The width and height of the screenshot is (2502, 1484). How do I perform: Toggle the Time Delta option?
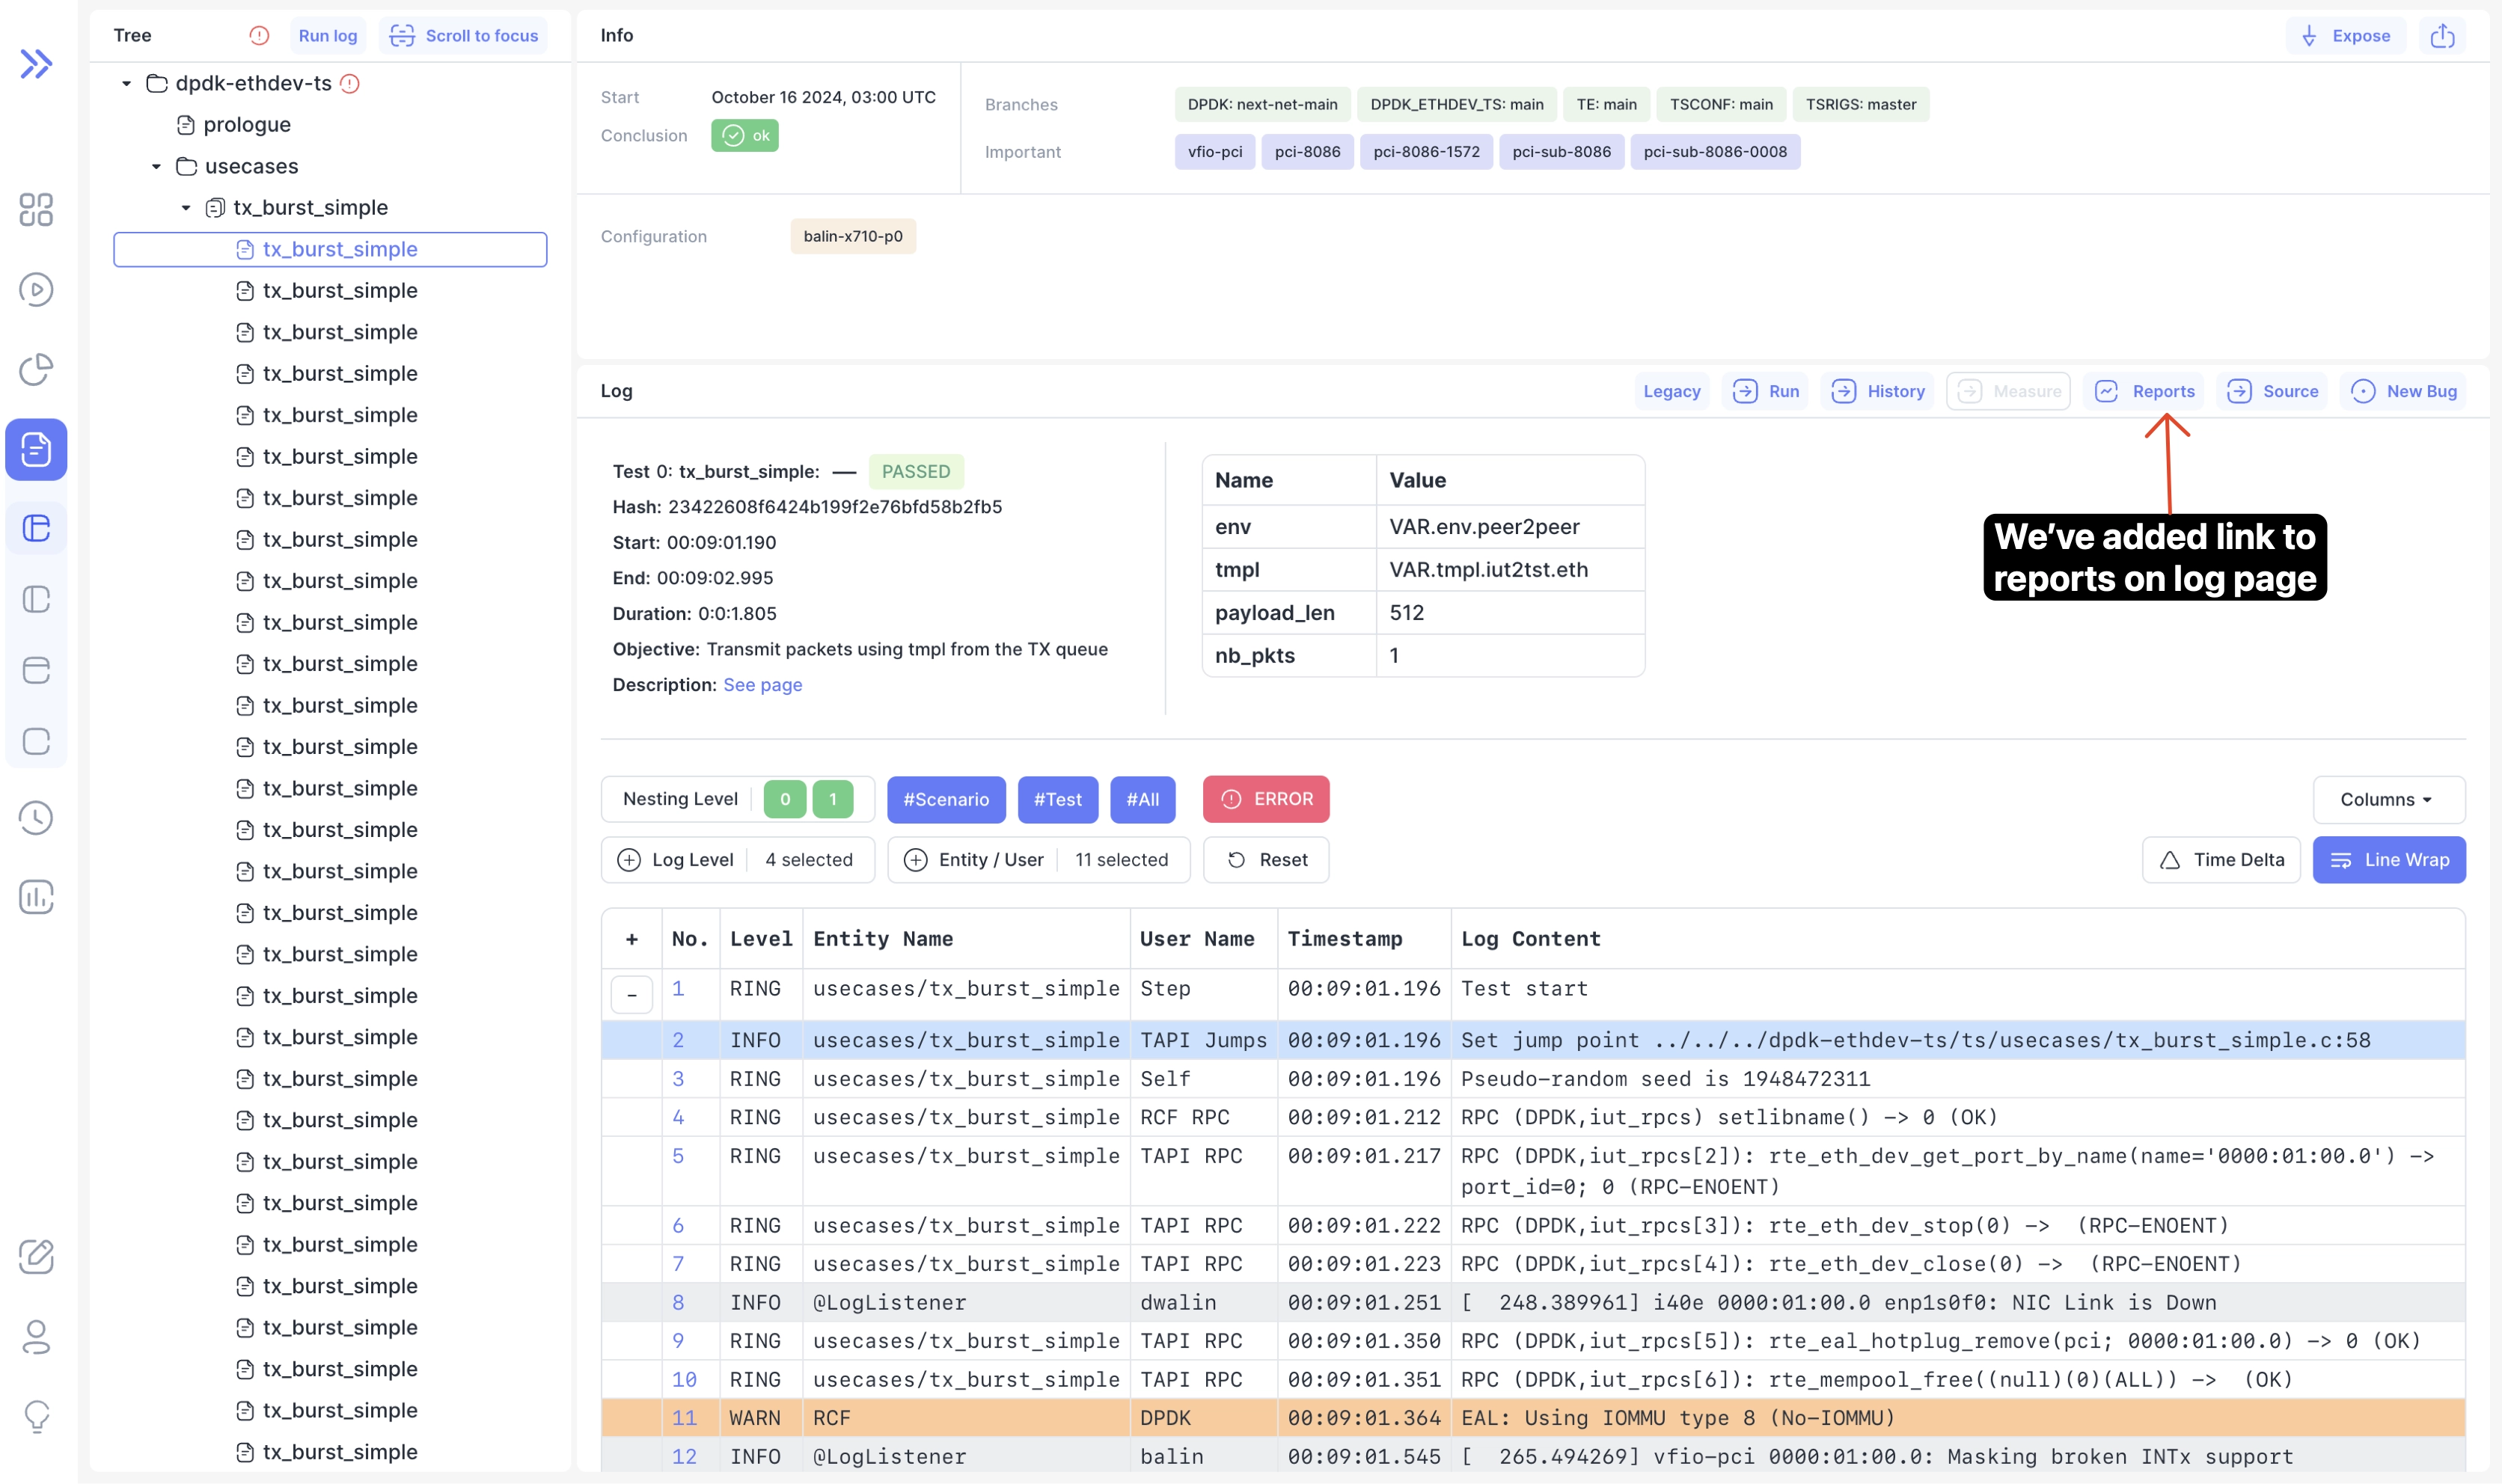[x=2221, y=860]
